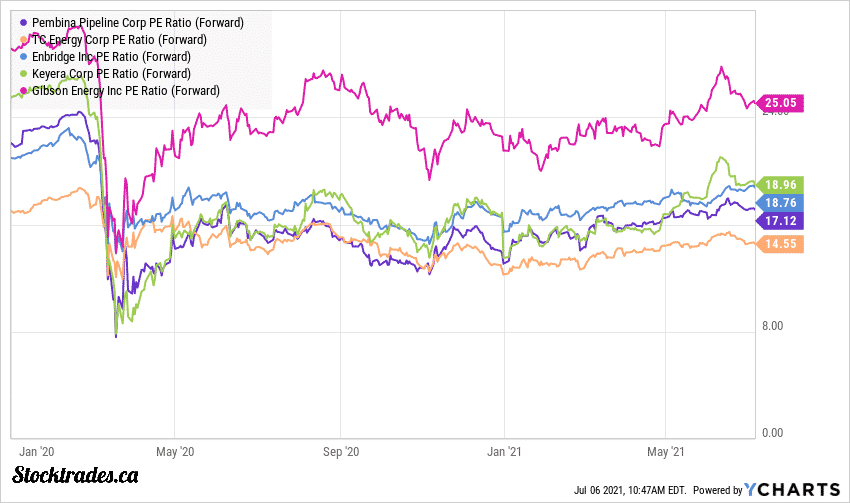Click the green Keyera legend dot

(x=23, y=74)
